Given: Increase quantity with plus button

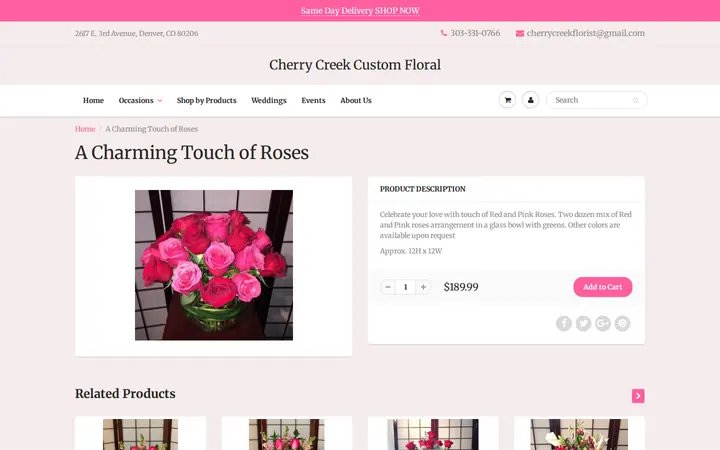Looking at the screenshot, I should pyautogui.click(x=423, y=287).
